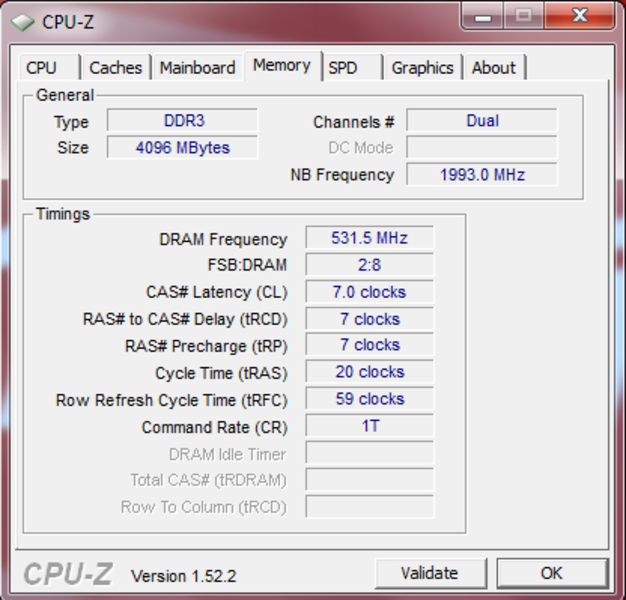Click the empty Total CAS# (tRDRAM) field
626x600 pixels.
click(370, 479)
